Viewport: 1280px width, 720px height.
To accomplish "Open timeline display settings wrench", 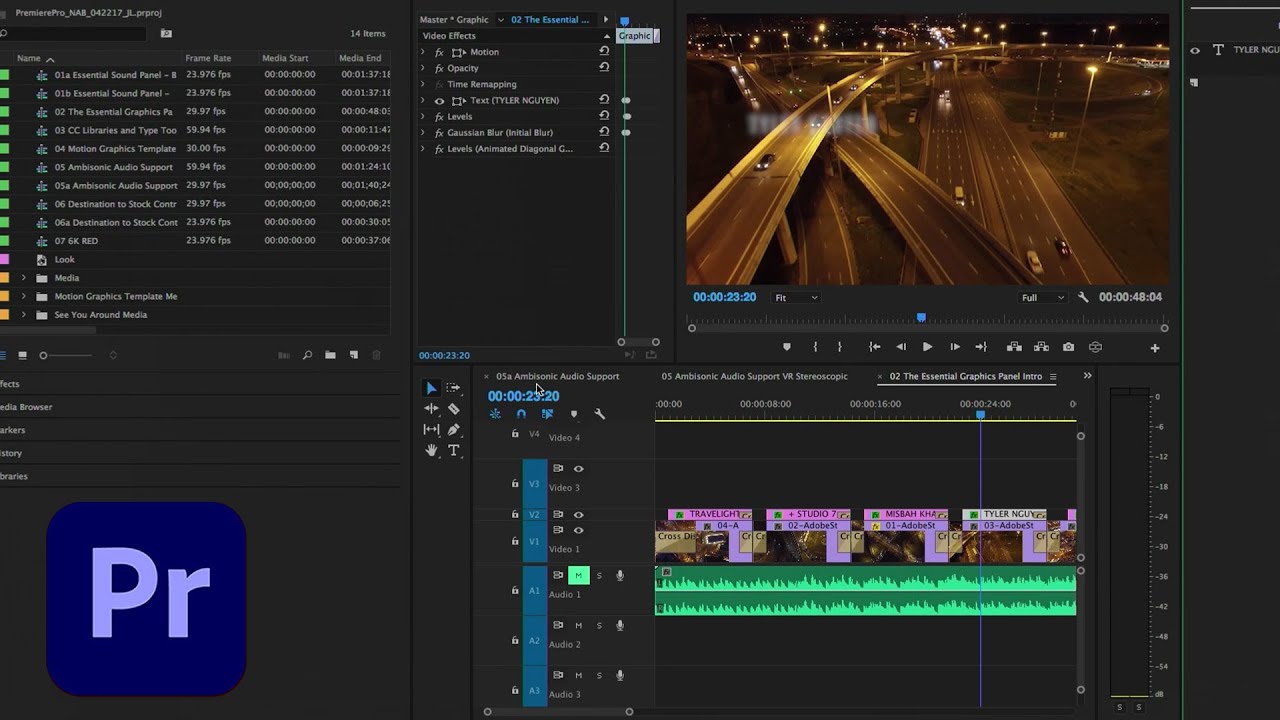I will pos(599,414).
